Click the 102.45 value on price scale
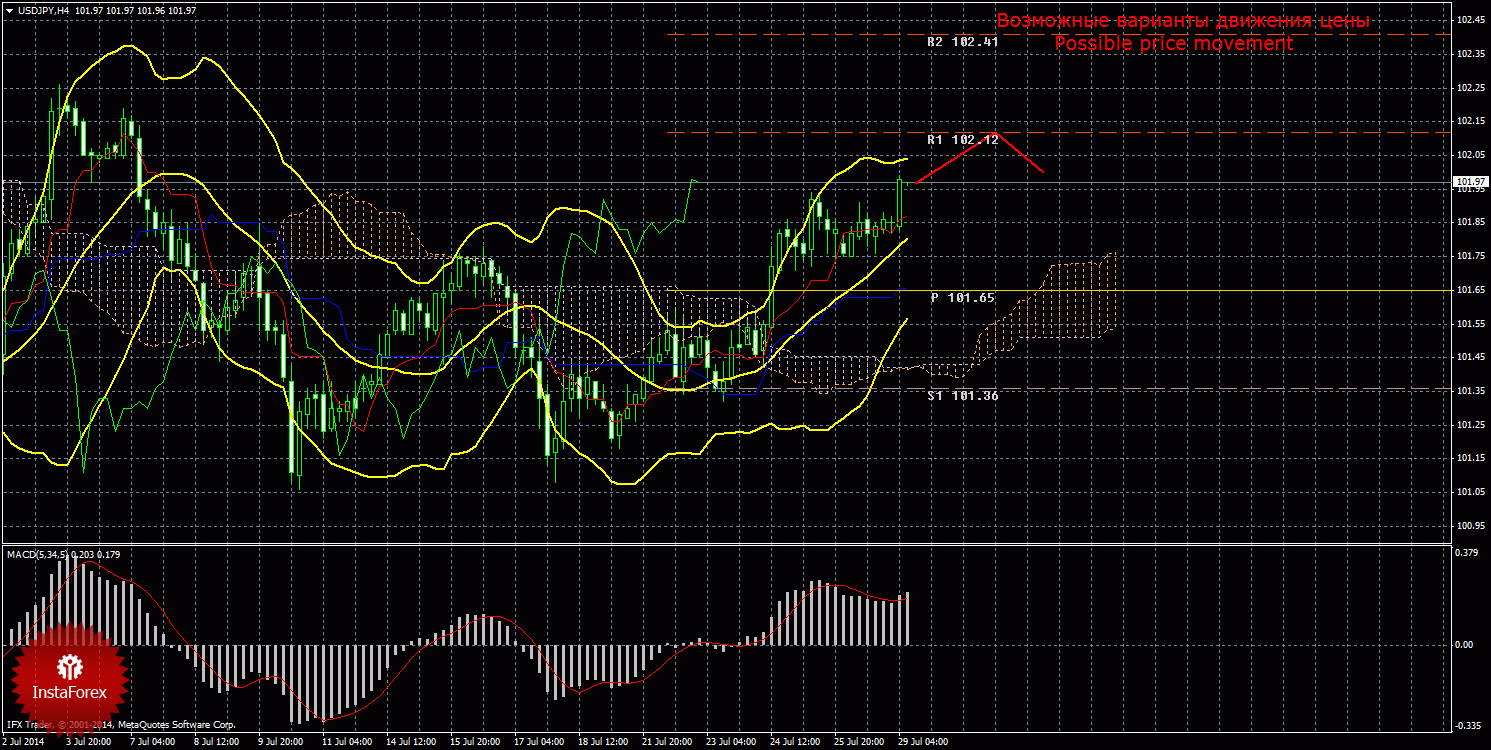This screenshot has width=1491, height=750. tap(1469, 20)
